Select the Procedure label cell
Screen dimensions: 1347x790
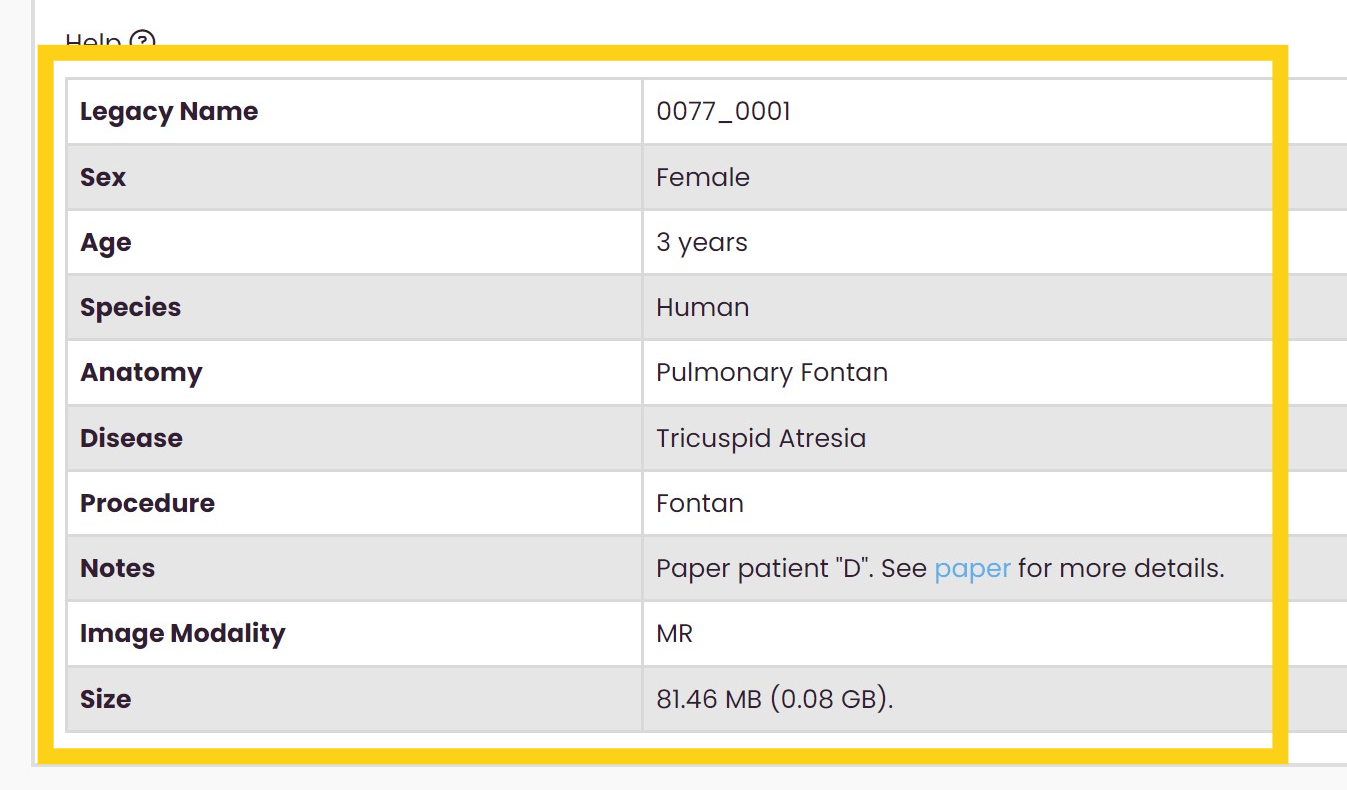pyautogui.click(x=147, y=503)
